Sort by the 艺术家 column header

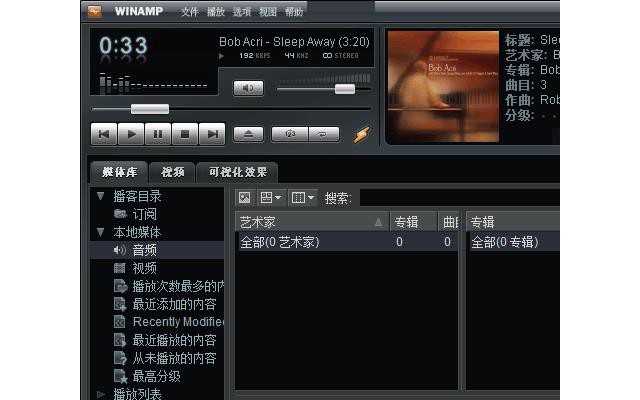pos(312,222)
